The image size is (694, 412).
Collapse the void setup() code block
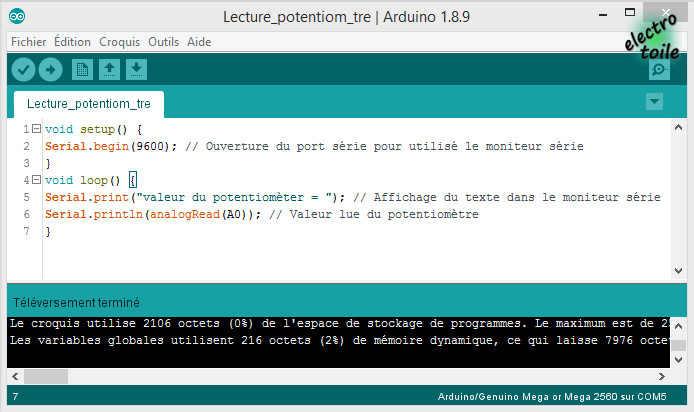37,129
